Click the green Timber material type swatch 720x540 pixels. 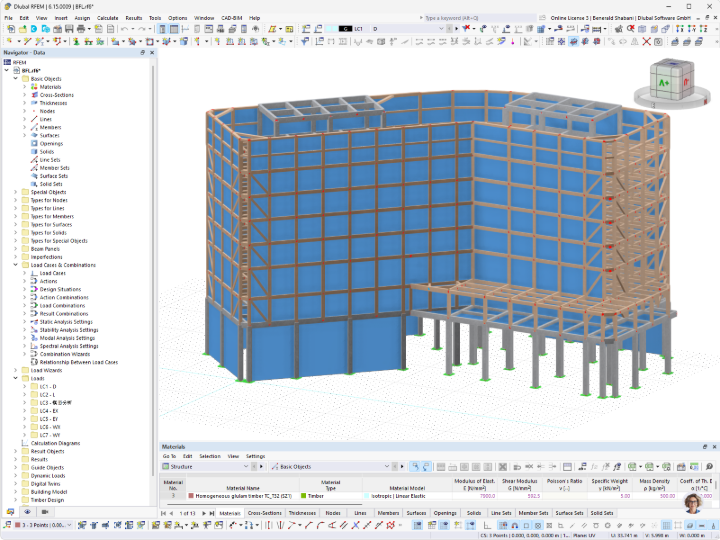pyautogui.click(x=303, y=496)
